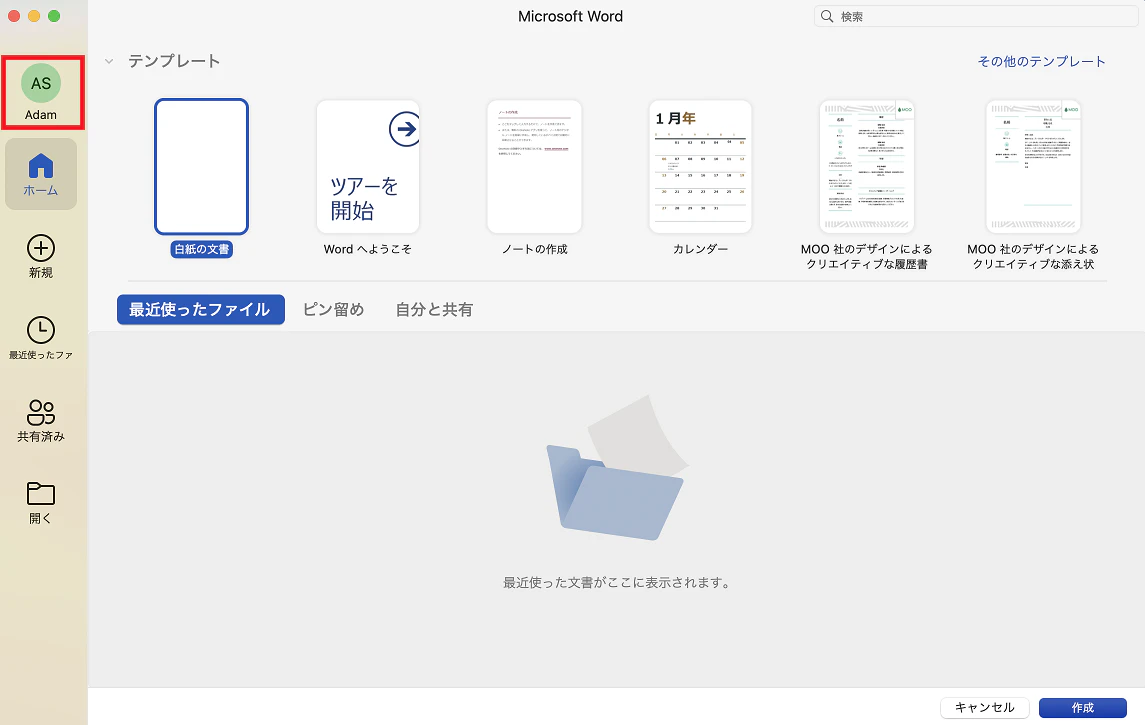Image resolution: width=1145 pixels, height=725 pixels.
Task: Switch to the ピン留め tab
Action: (334, 310)
